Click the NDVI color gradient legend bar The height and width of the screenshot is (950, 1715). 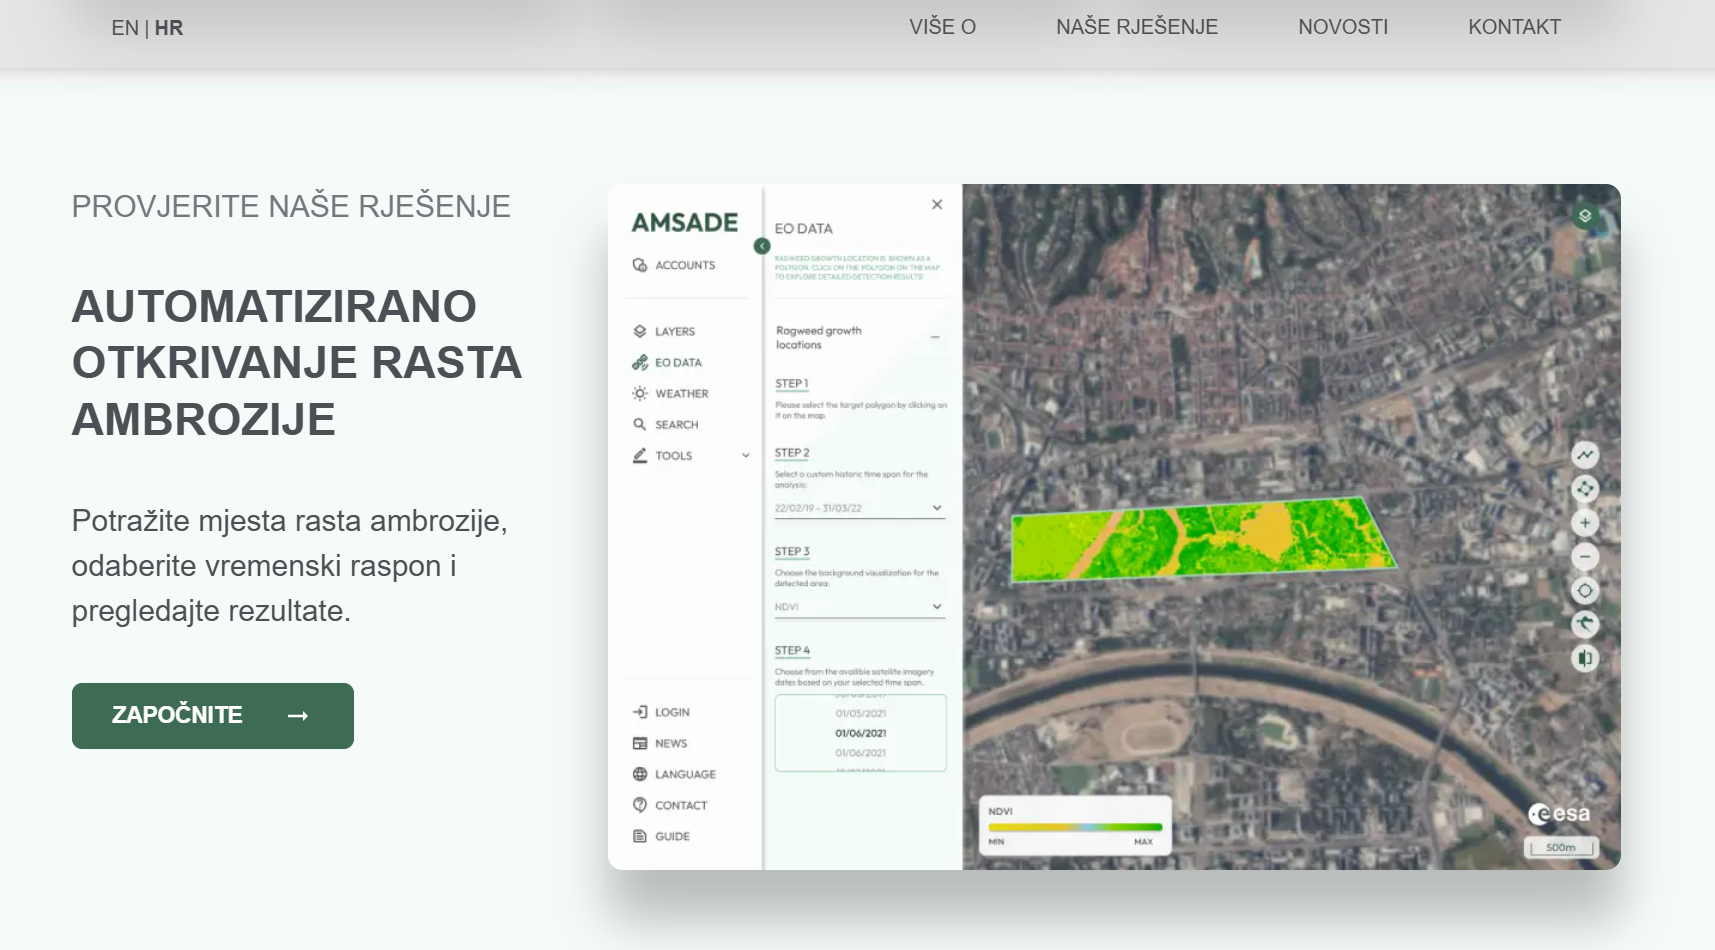tap(1074, 827)
